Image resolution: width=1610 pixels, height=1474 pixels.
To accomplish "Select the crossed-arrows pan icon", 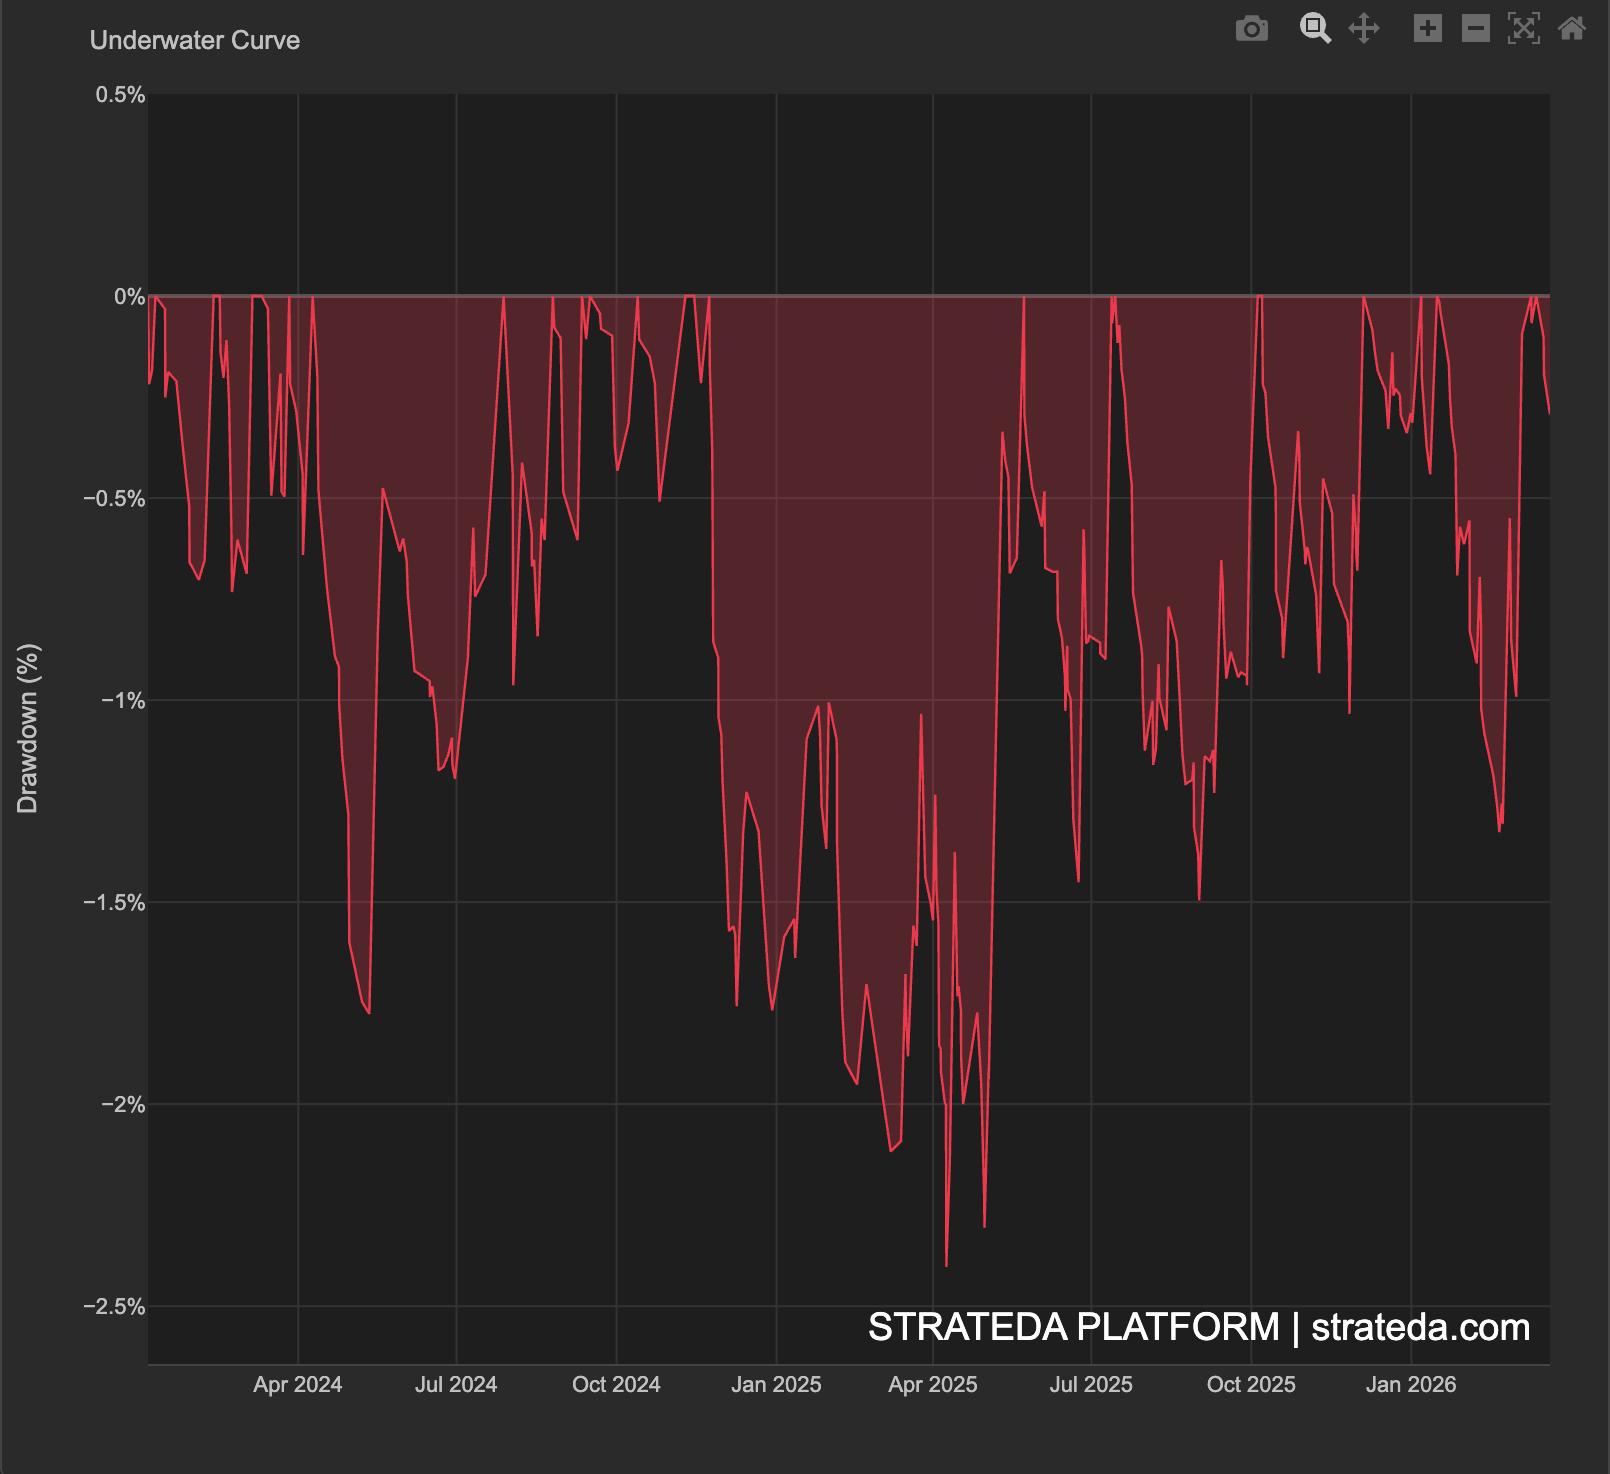I will pyautogui.click(x=1364, y=29).
